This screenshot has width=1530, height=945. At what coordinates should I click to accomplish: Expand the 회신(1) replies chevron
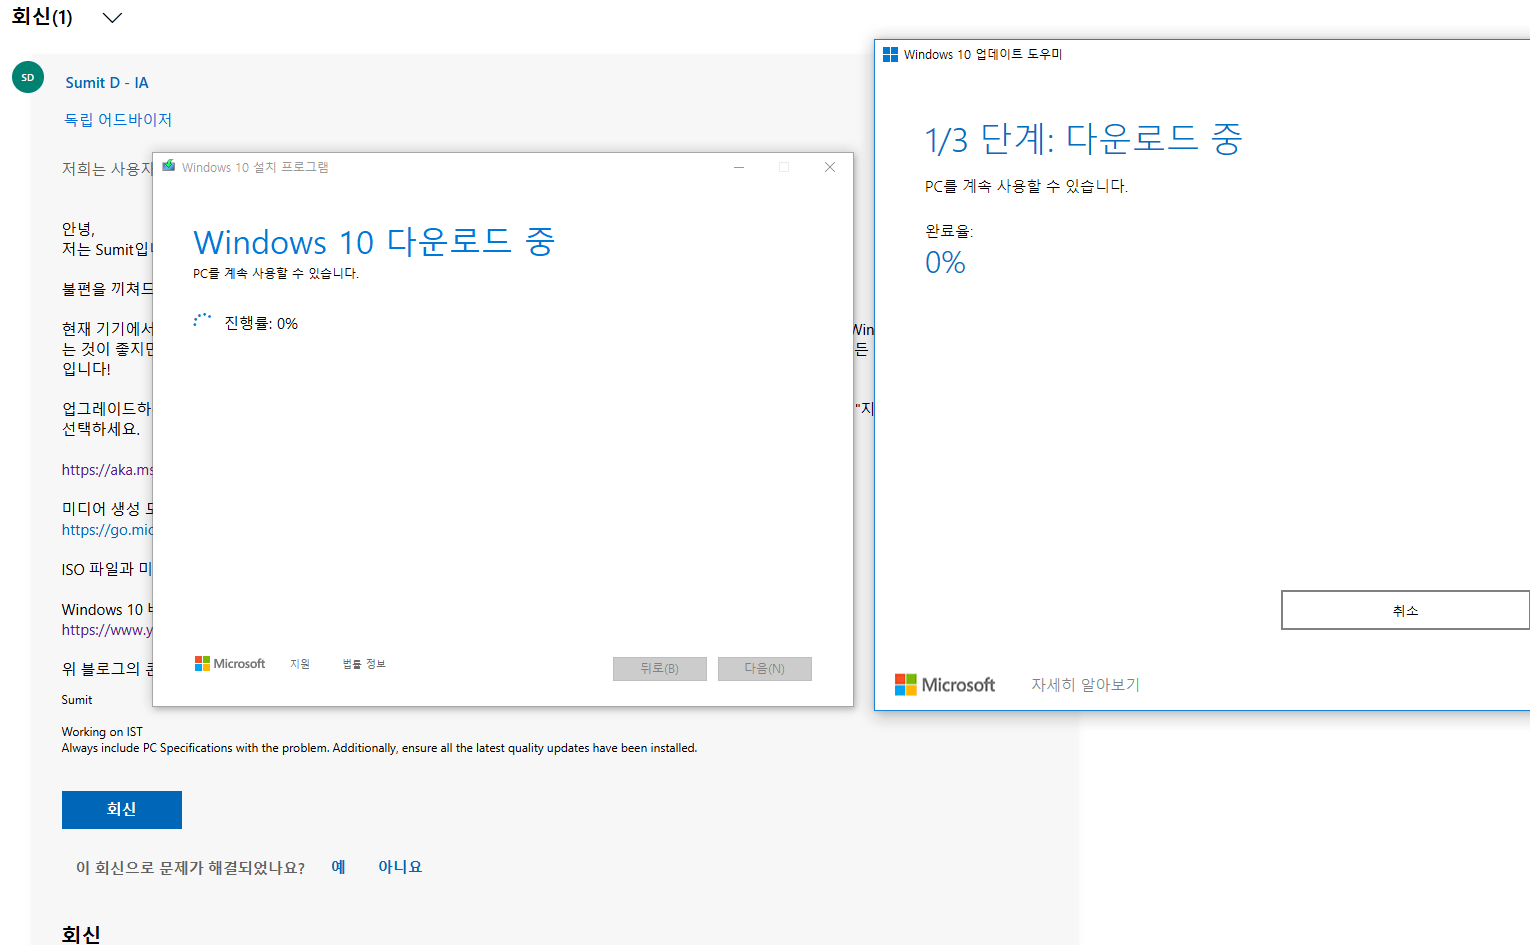click(x=112, y=18)
